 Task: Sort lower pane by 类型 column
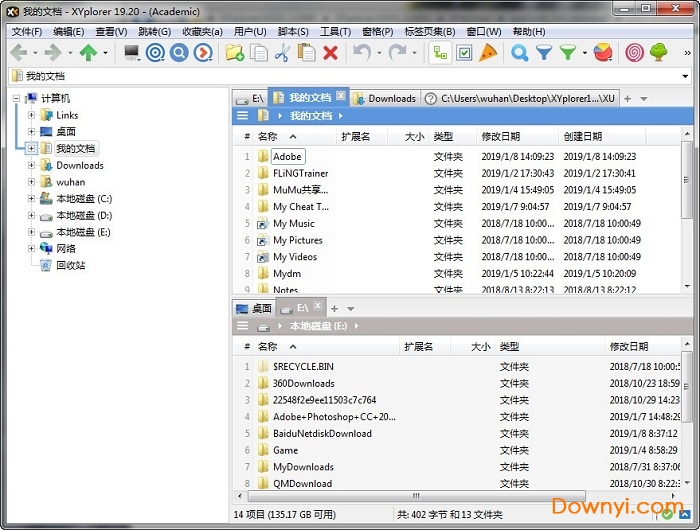click(549, 346)
